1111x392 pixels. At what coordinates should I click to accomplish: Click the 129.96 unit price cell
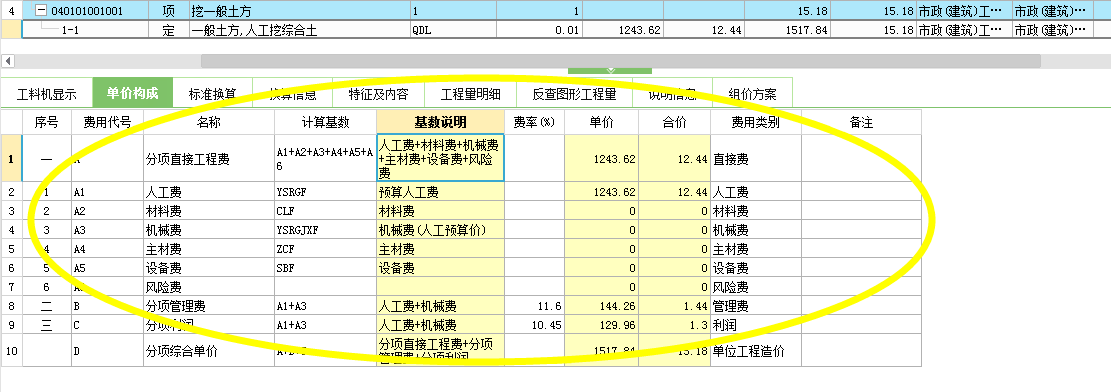pos(602,325)
